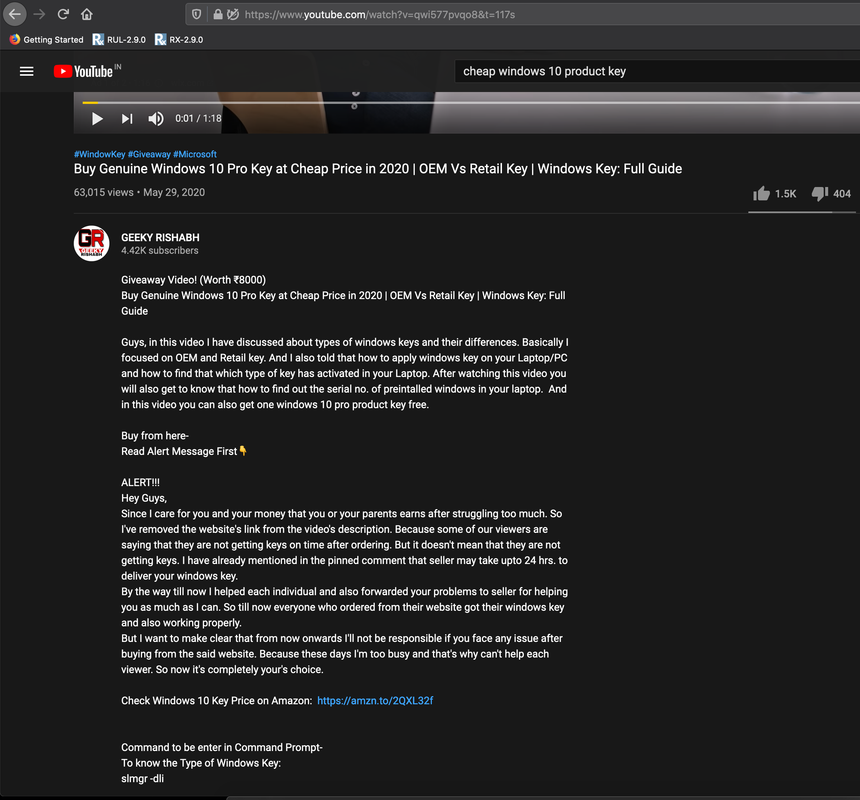Click the video progress bar

pos(471,103)
